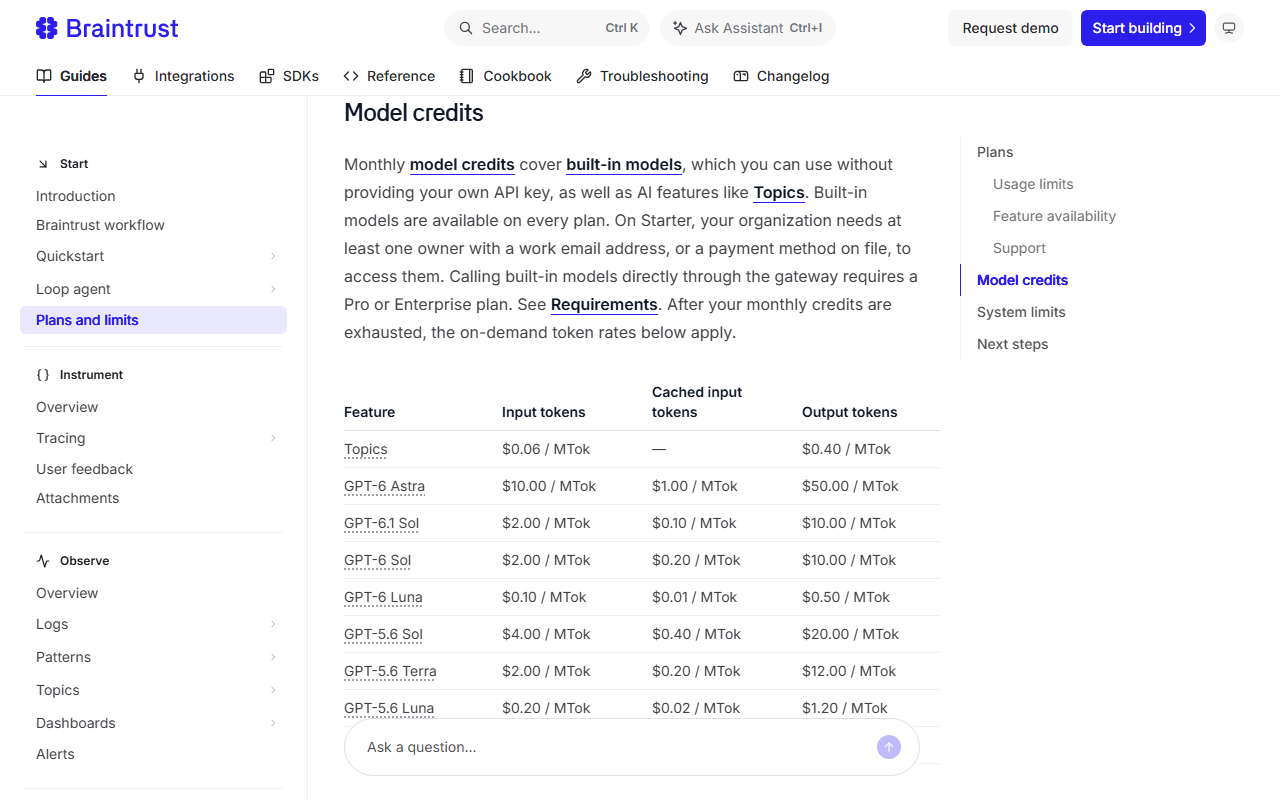Expand the Dashboards sidebar section
The width and height of the screenshot is (1280, 800).
[273, 723]
